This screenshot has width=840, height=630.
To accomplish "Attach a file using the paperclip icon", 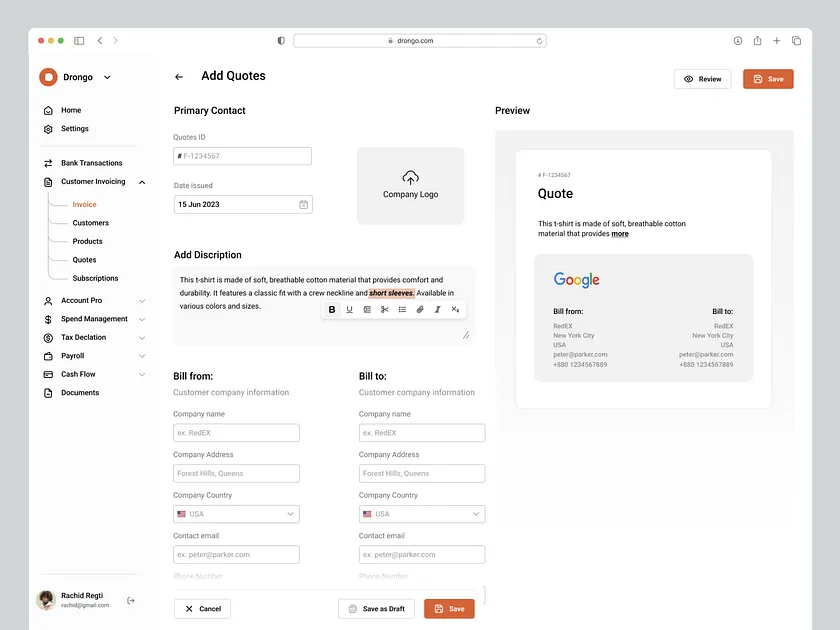I will click(420, 309).
